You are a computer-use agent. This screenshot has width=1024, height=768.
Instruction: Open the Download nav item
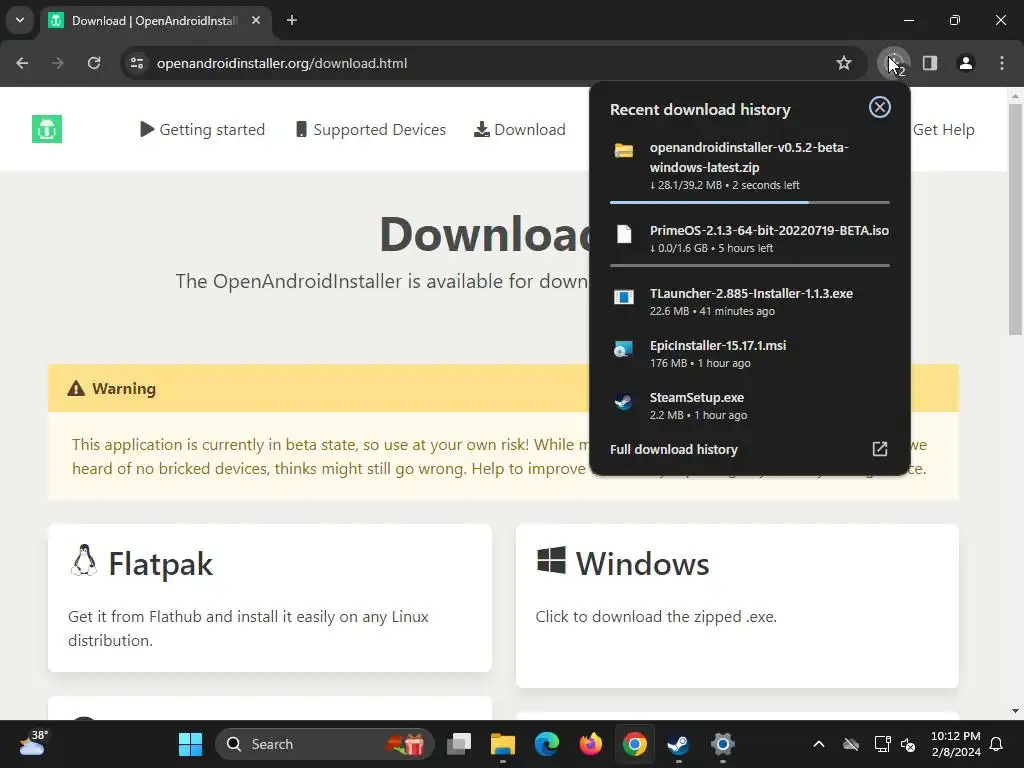[520, 129]
